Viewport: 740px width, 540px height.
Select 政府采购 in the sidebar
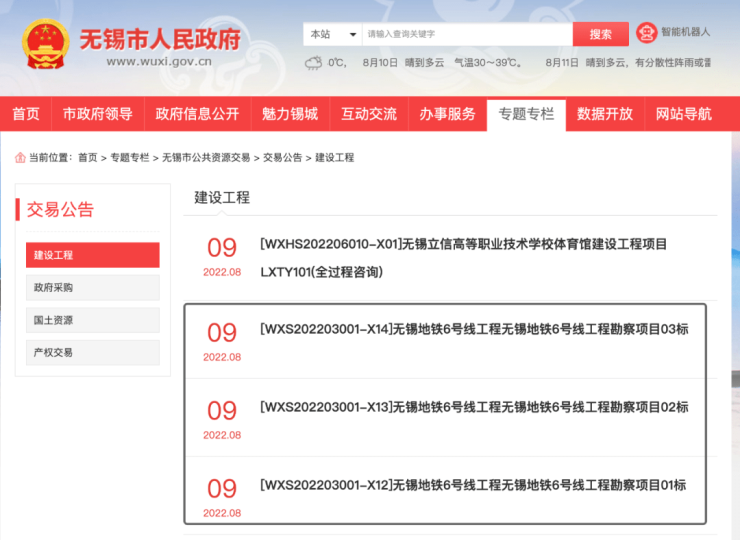point(92,288)
